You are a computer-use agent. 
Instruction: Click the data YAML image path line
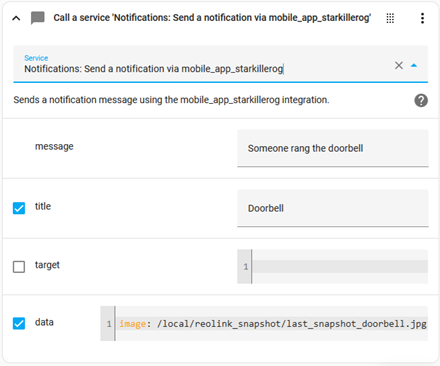click(273, 324)
